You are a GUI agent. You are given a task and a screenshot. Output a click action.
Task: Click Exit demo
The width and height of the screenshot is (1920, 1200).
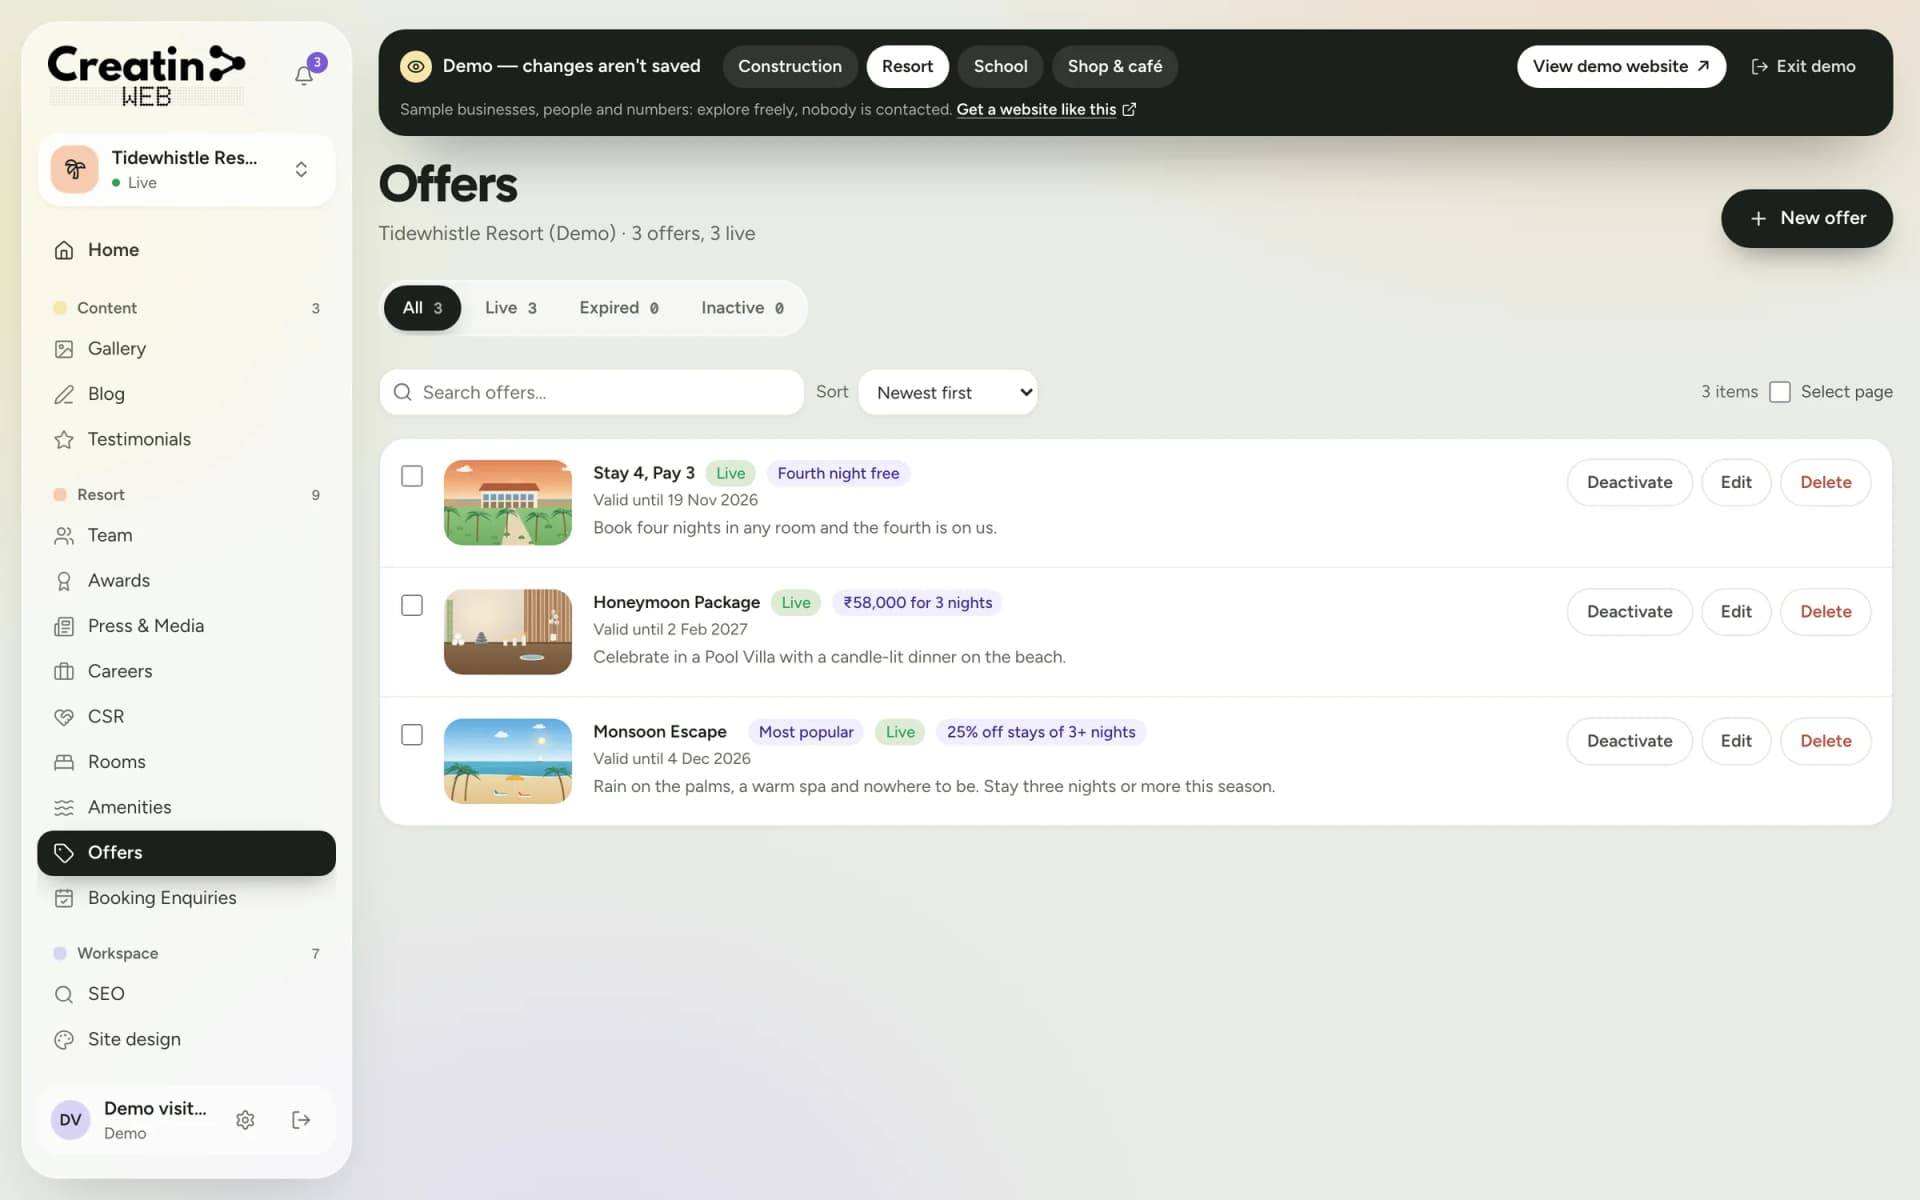[x=1803, y=66]
